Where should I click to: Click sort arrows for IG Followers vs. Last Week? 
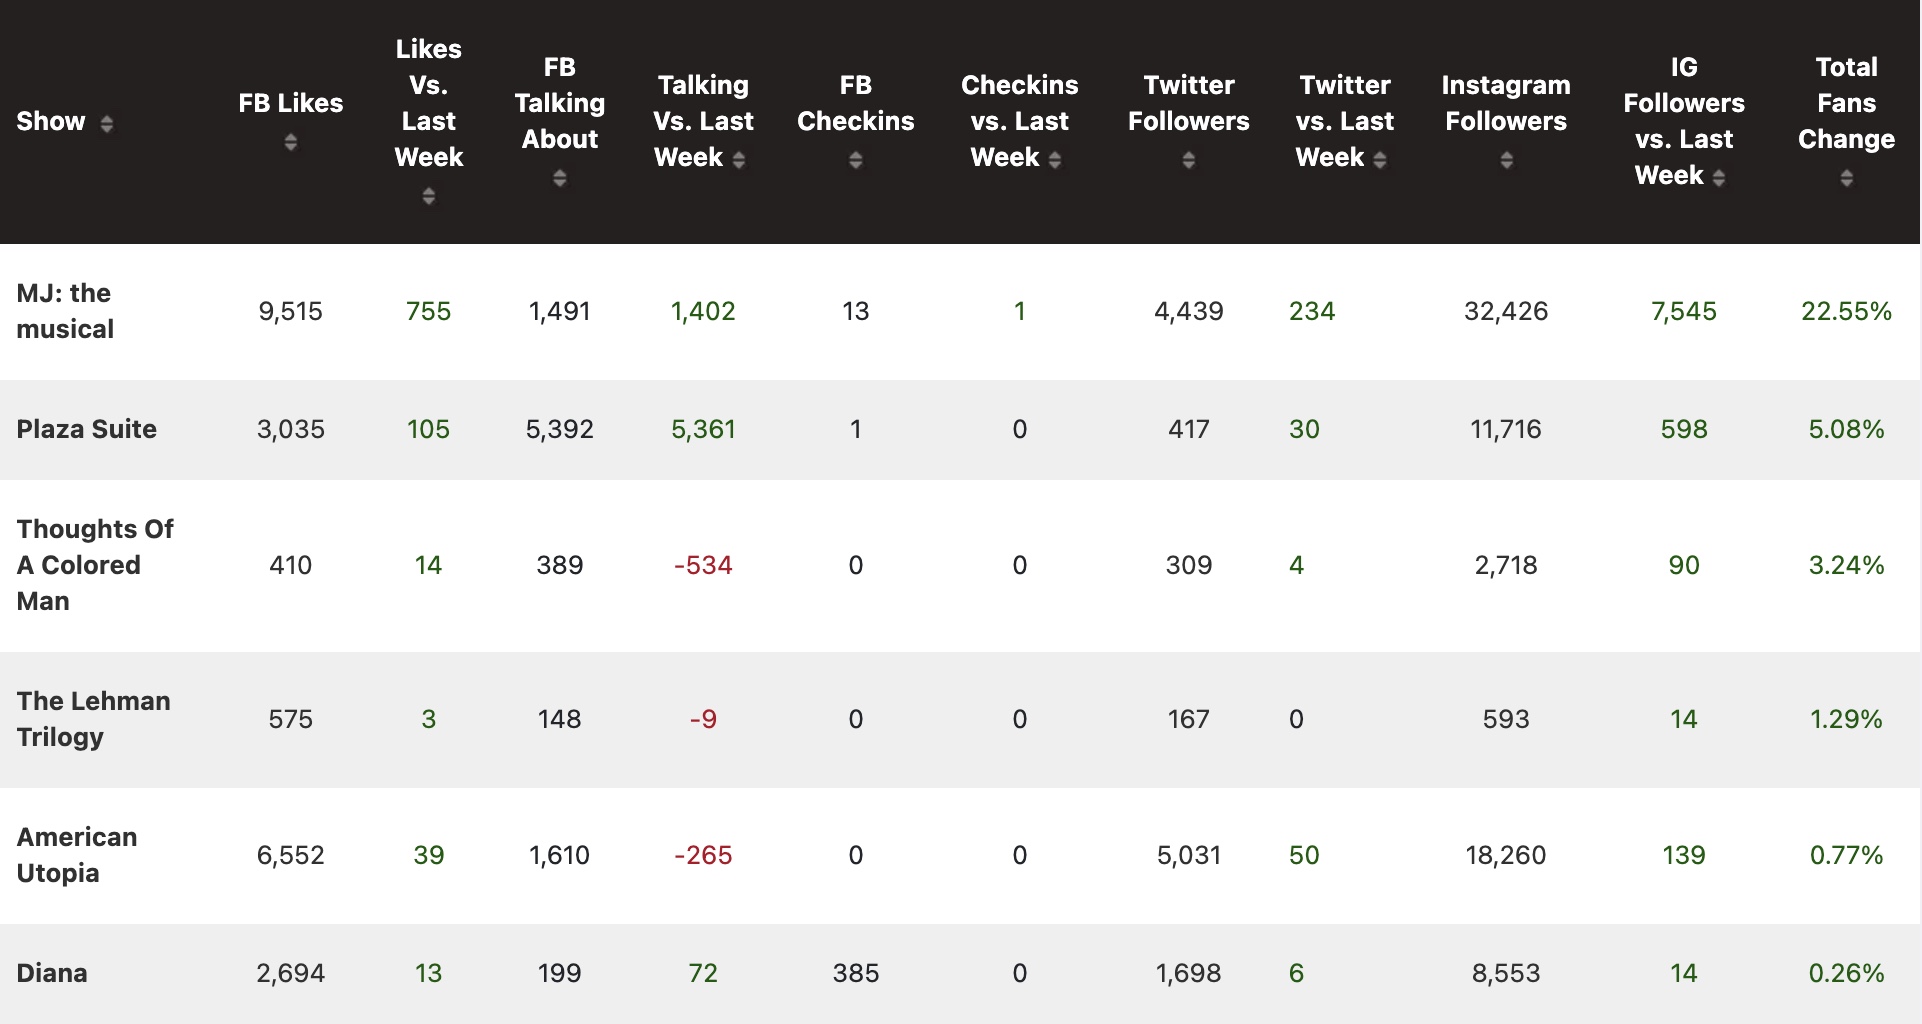(x=1719, y=178)
